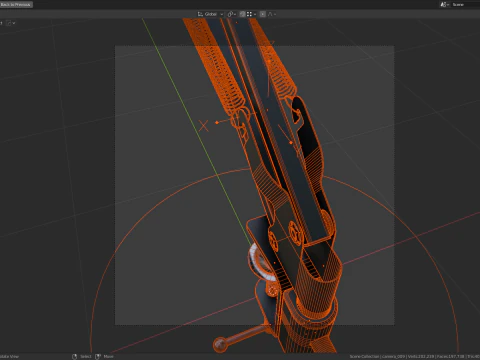Click the select mode icon below header

click(x=11, y=23)
